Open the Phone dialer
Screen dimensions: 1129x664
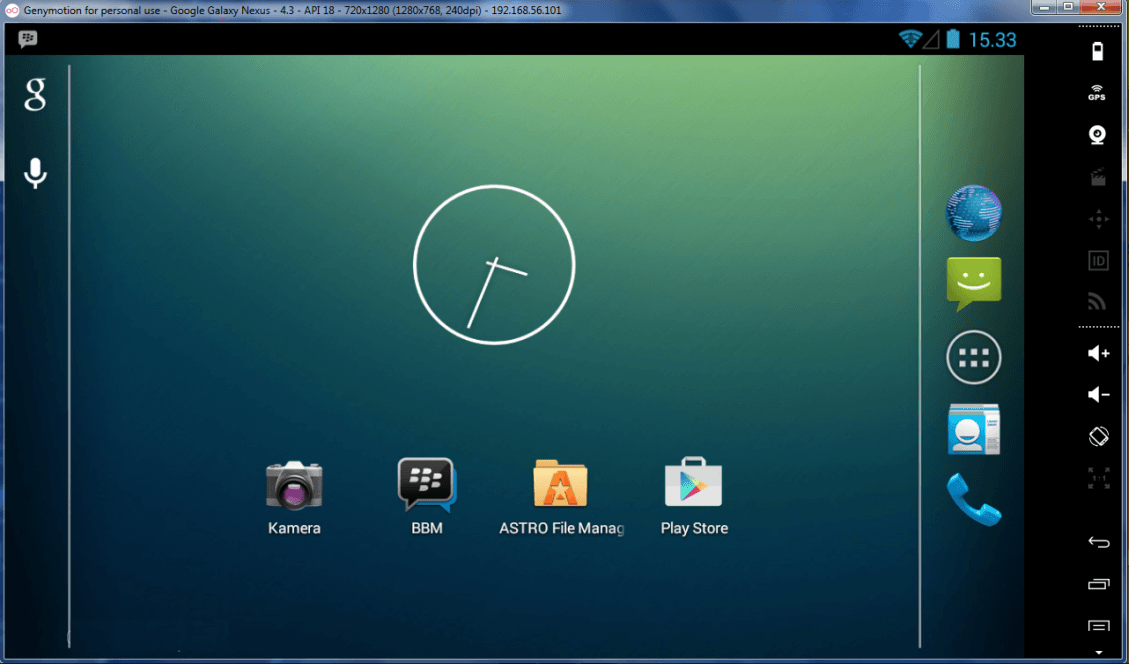pos(973,500)
